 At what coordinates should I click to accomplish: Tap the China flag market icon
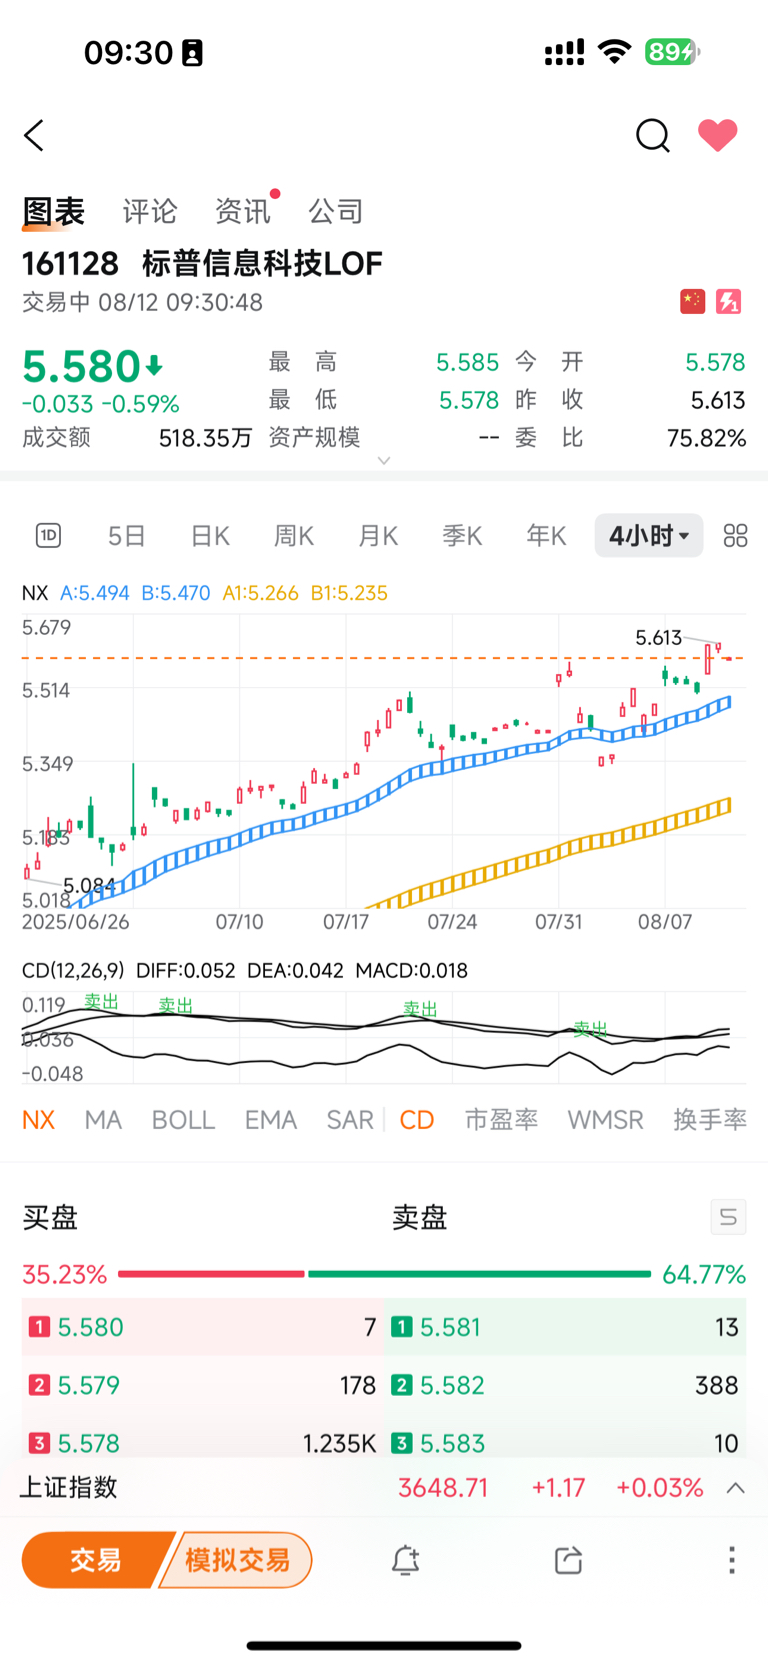pos(692,301)
